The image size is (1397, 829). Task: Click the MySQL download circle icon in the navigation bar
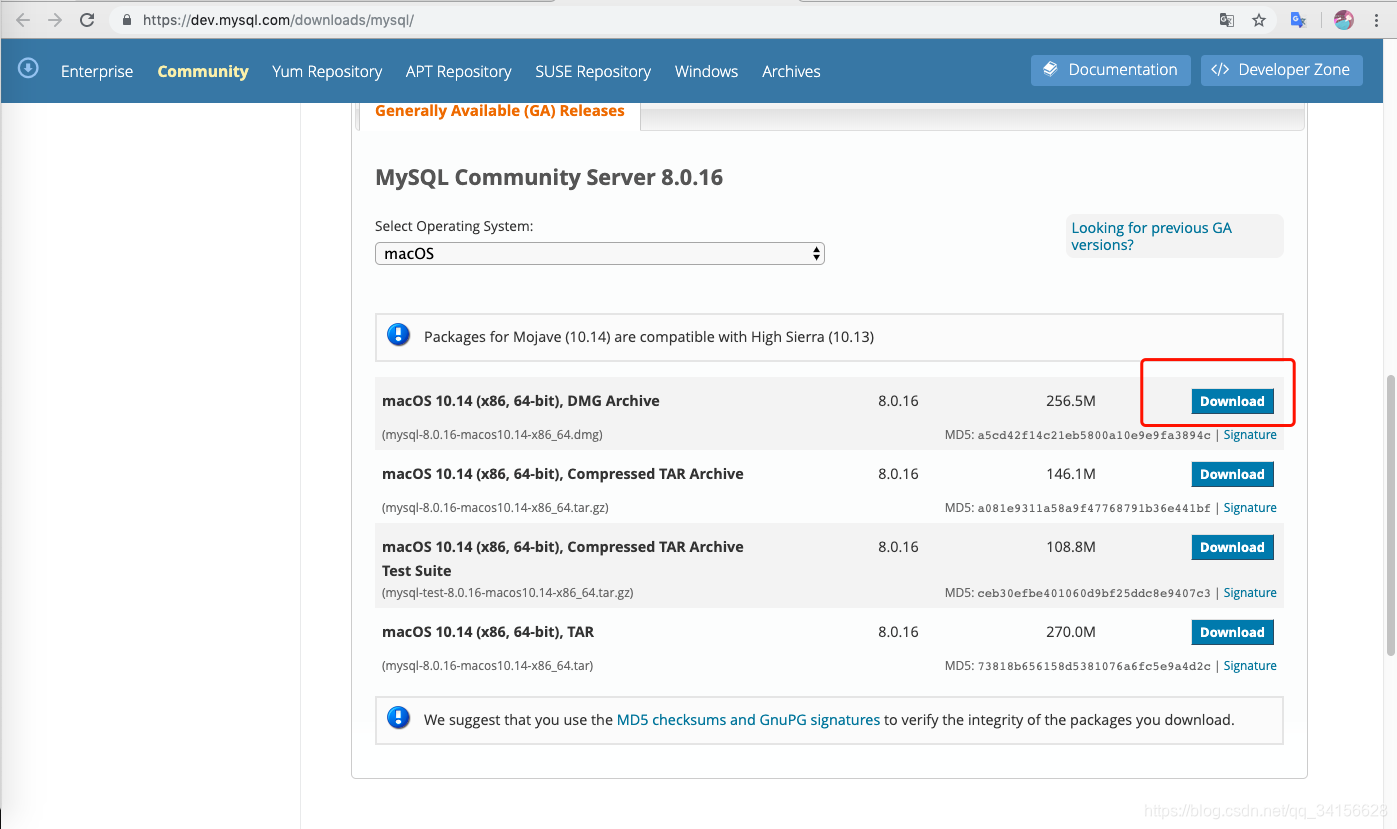point(28,68)
